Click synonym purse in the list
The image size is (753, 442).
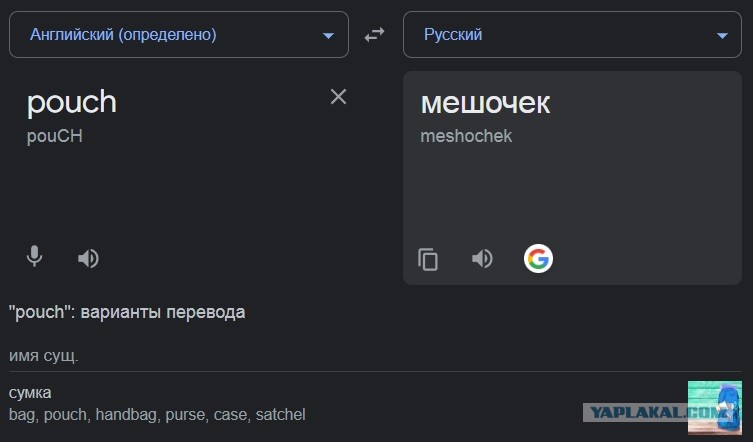click(185, 415)
